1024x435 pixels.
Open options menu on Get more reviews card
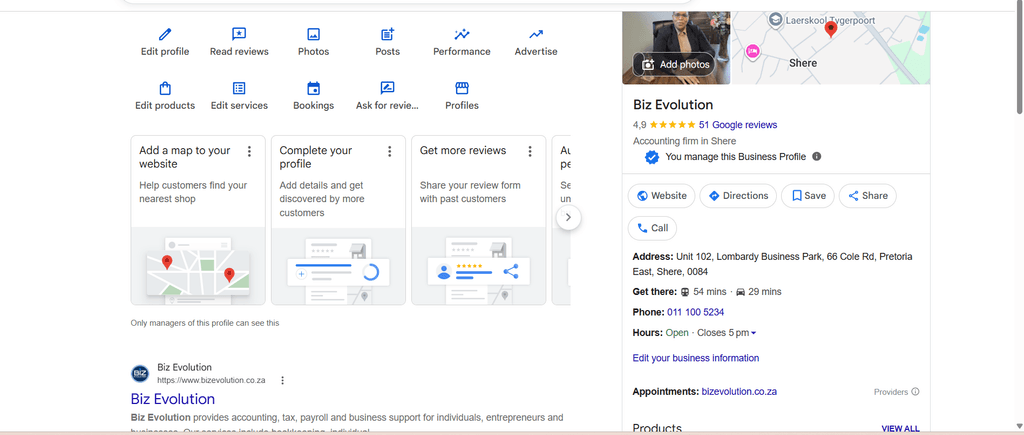click(530, 152)
